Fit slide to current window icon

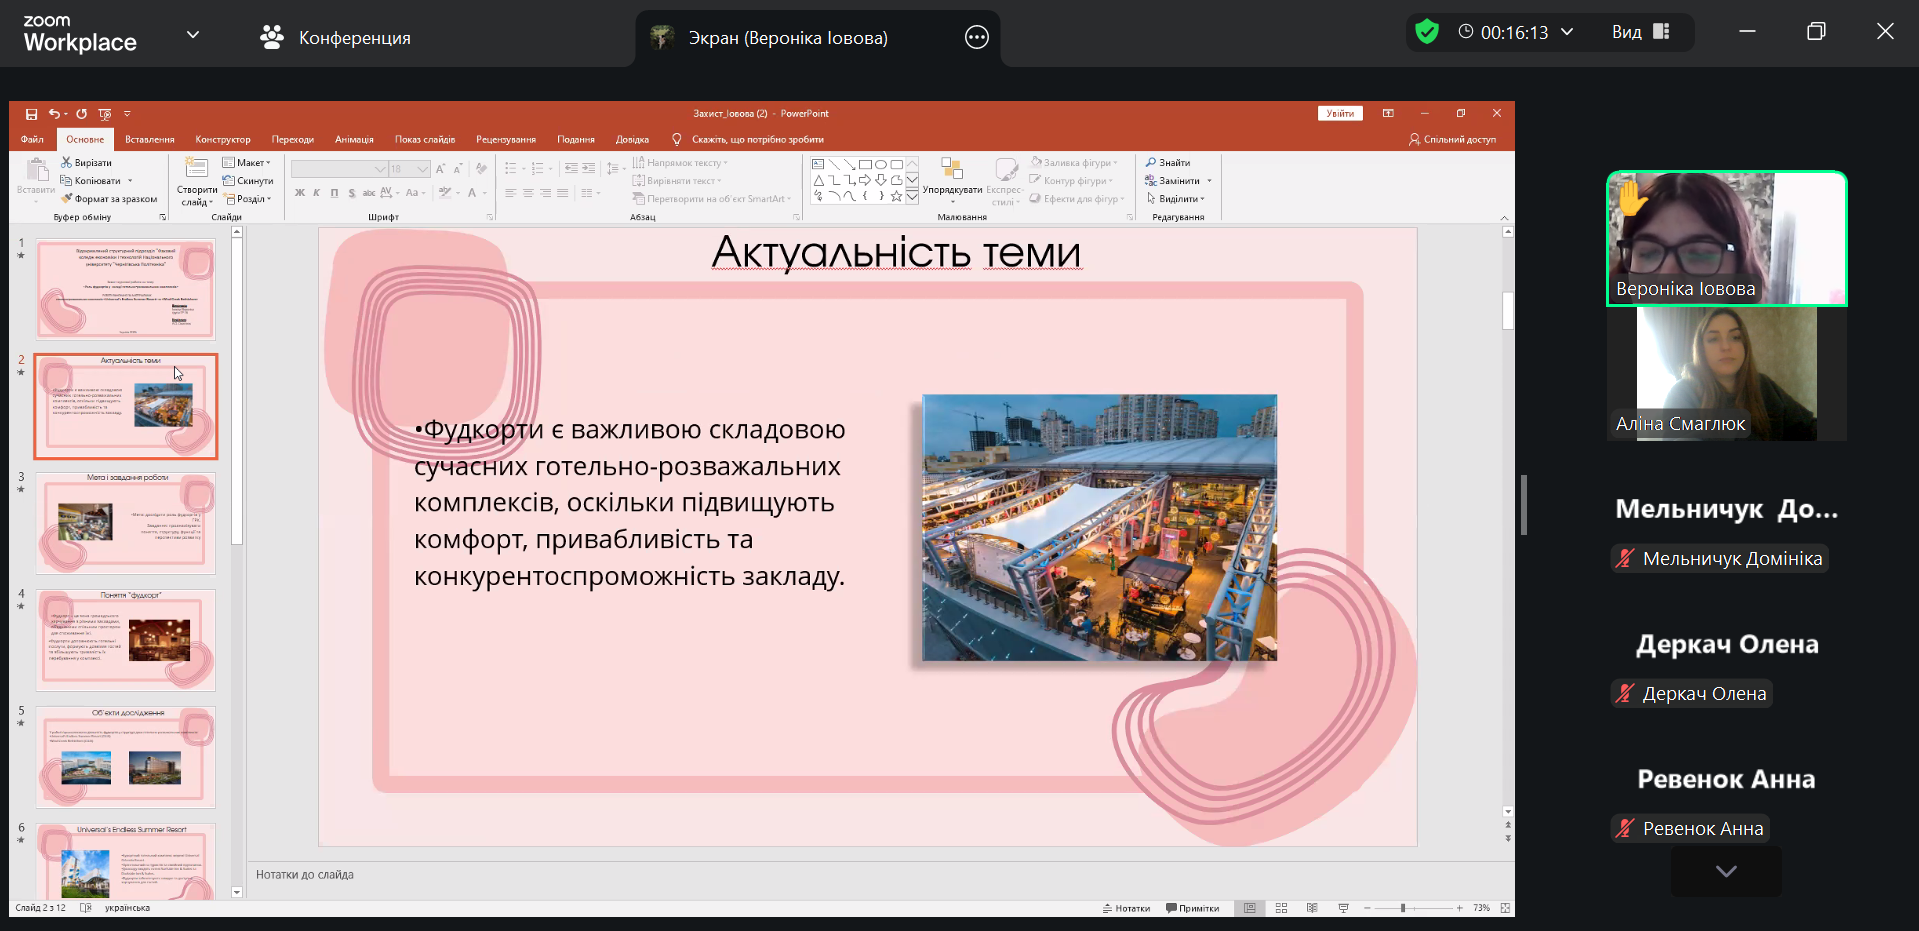coord(1505,908)
